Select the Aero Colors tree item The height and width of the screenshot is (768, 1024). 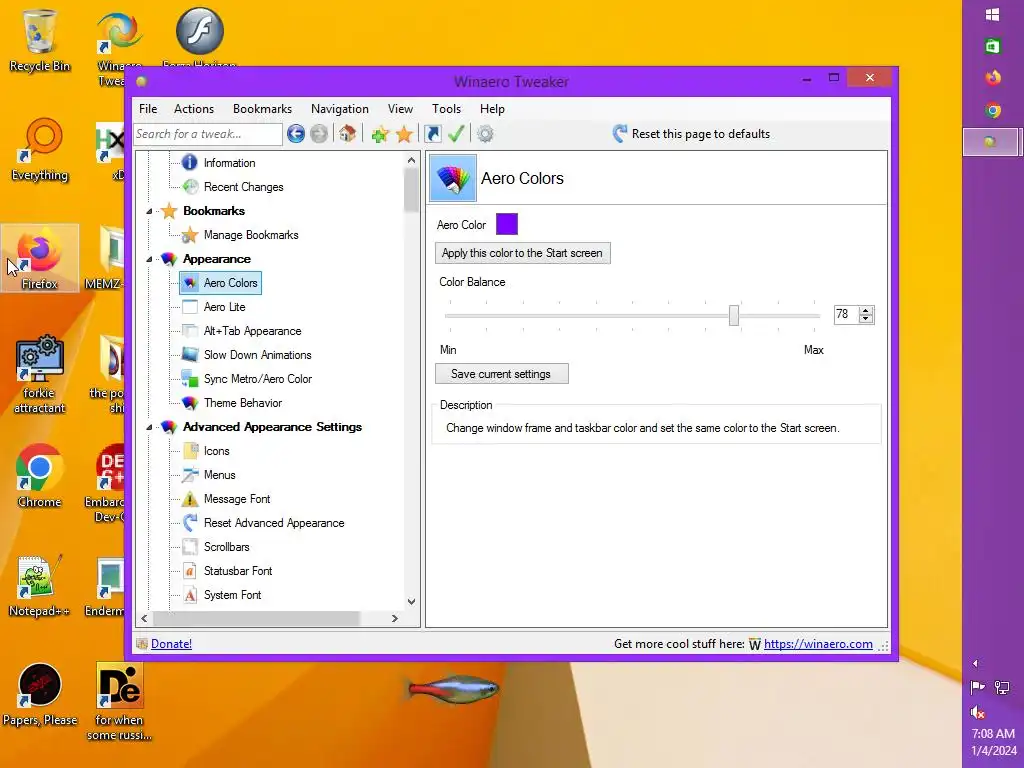click(x=221, y=283)
